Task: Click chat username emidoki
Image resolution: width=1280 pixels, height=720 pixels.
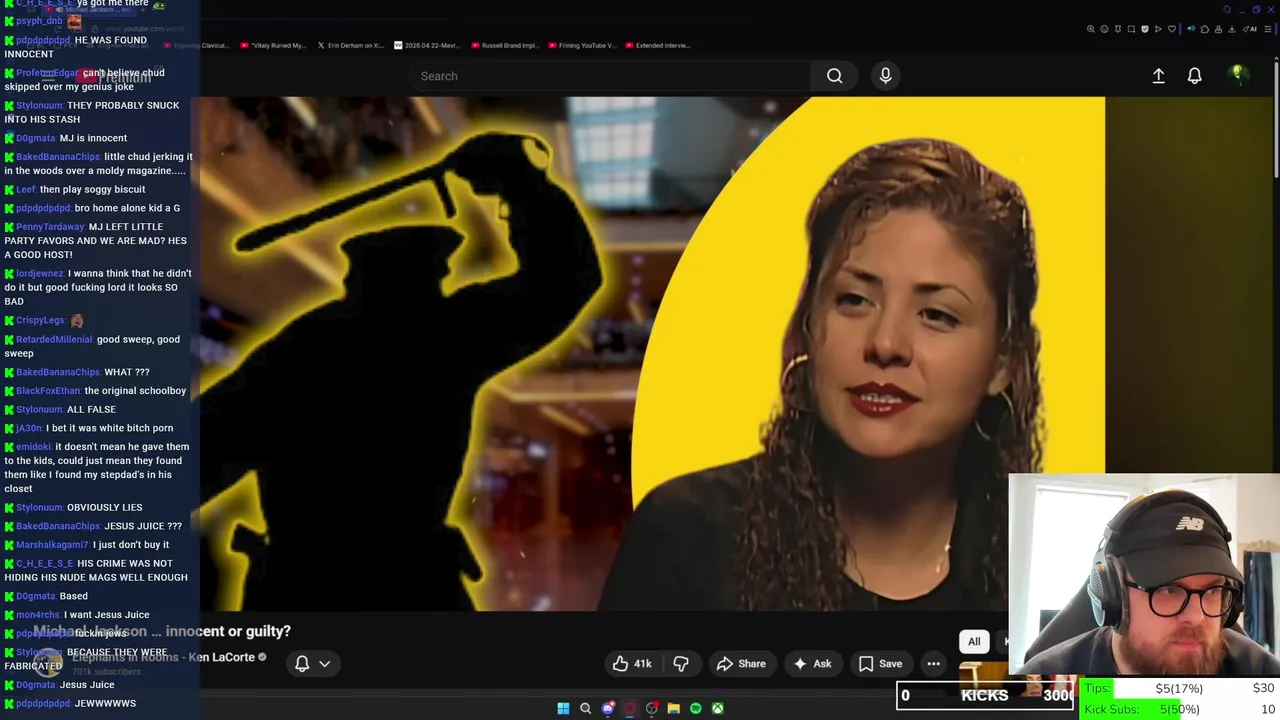Action: [33, 447]
